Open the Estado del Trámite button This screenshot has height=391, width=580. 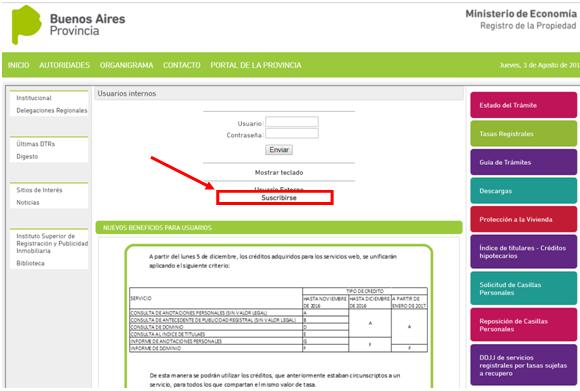pyautogui.click(x=523, y=105)
